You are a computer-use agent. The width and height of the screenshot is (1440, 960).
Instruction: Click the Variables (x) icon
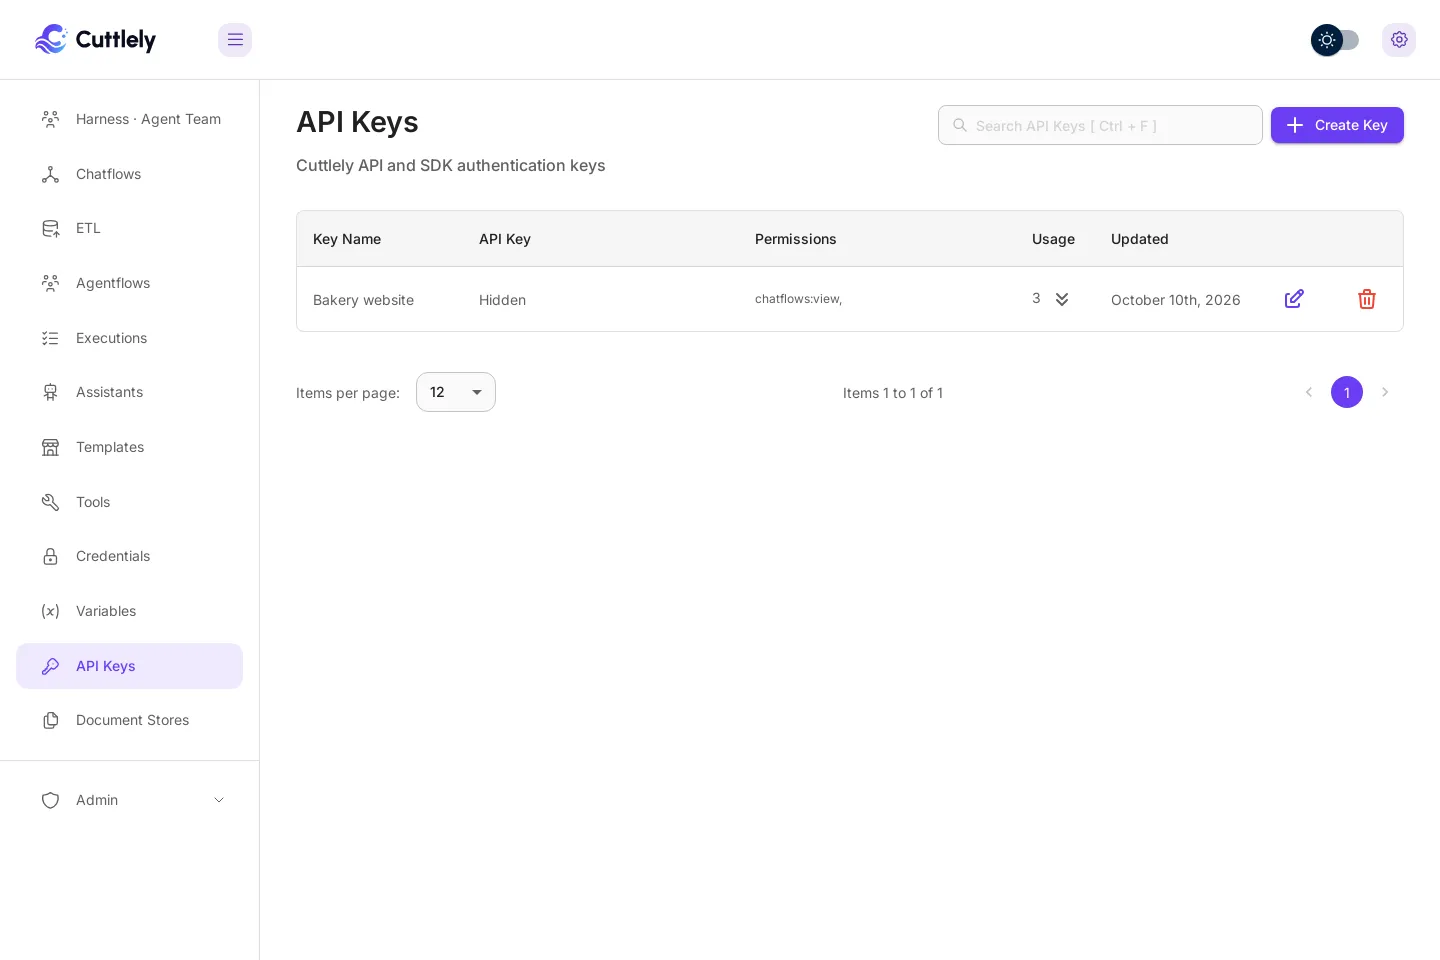tap(50, 611)
